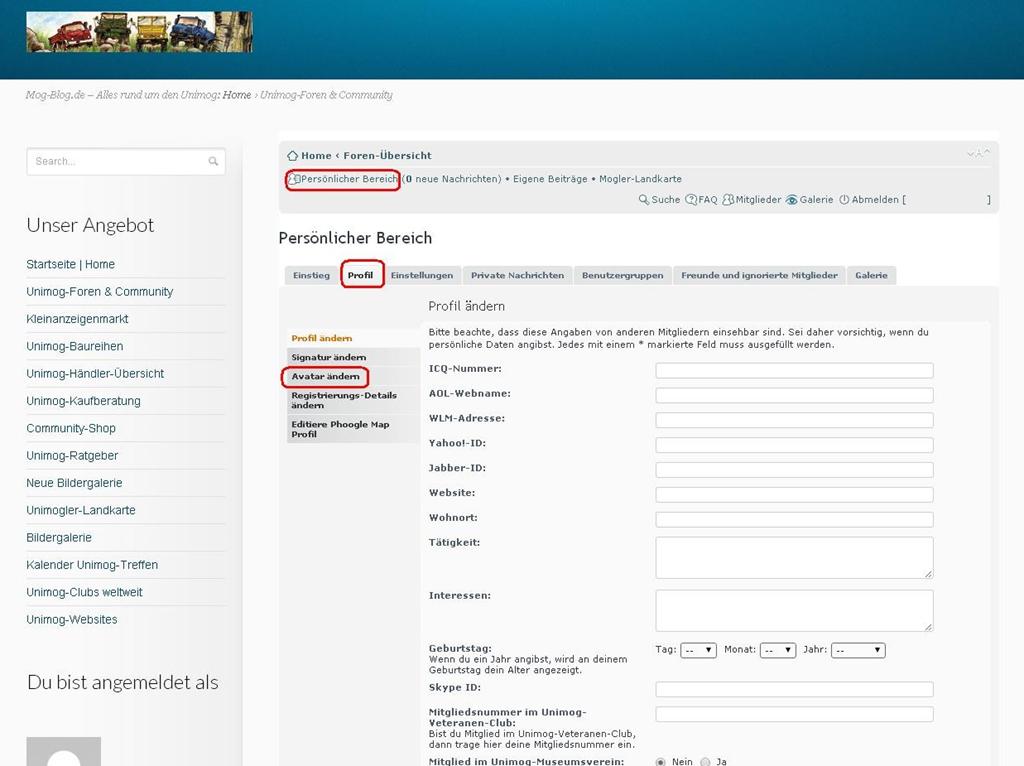Screen dimensions: 1024x766
Task: Open the Tag birthday dropdown
Action: click(698, 650)
